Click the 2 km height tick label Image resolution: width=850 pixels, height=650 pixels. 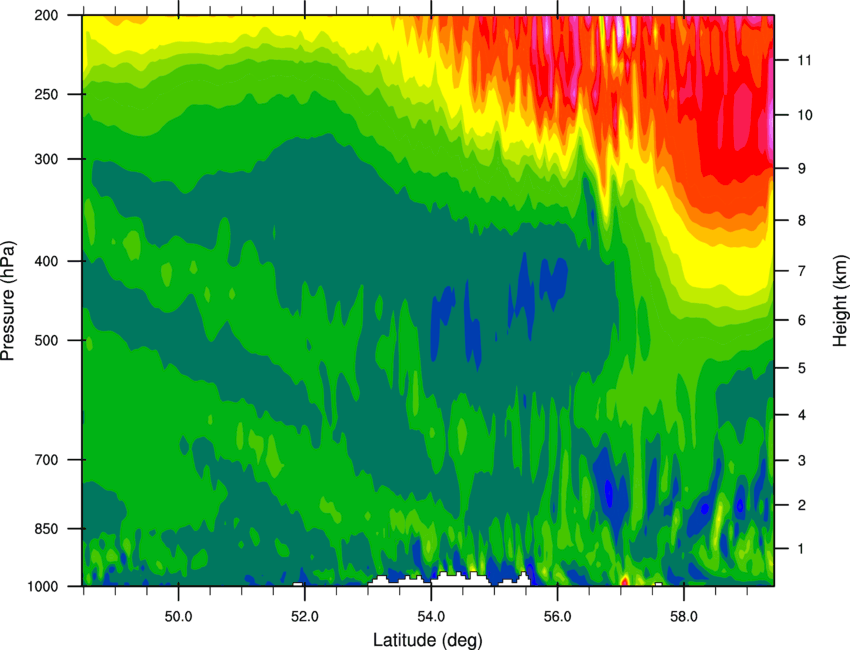point(801,505)
